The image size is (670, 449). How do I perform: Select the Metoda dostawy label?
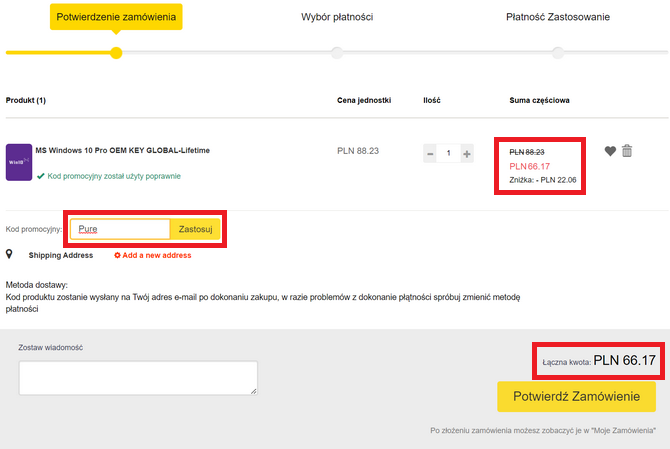[37, 285]
